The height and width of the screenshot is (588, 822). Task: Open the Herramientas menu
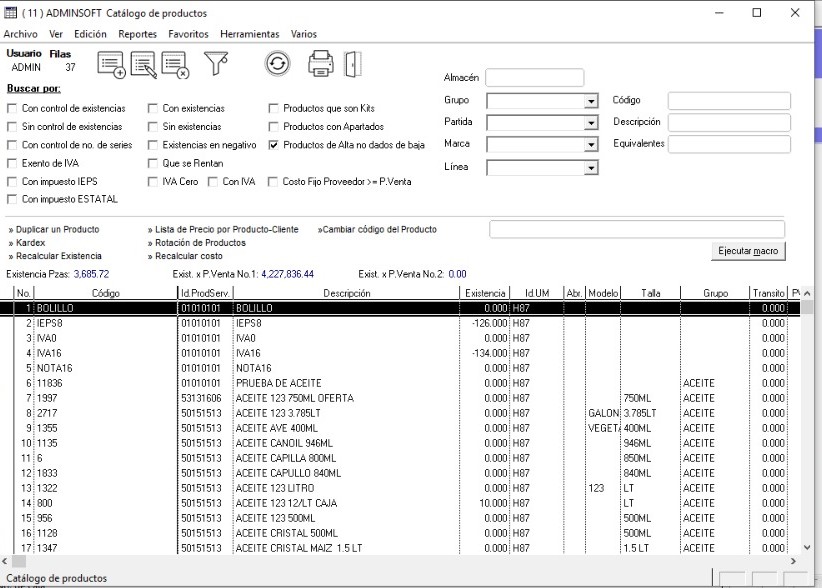pos(250,34)
